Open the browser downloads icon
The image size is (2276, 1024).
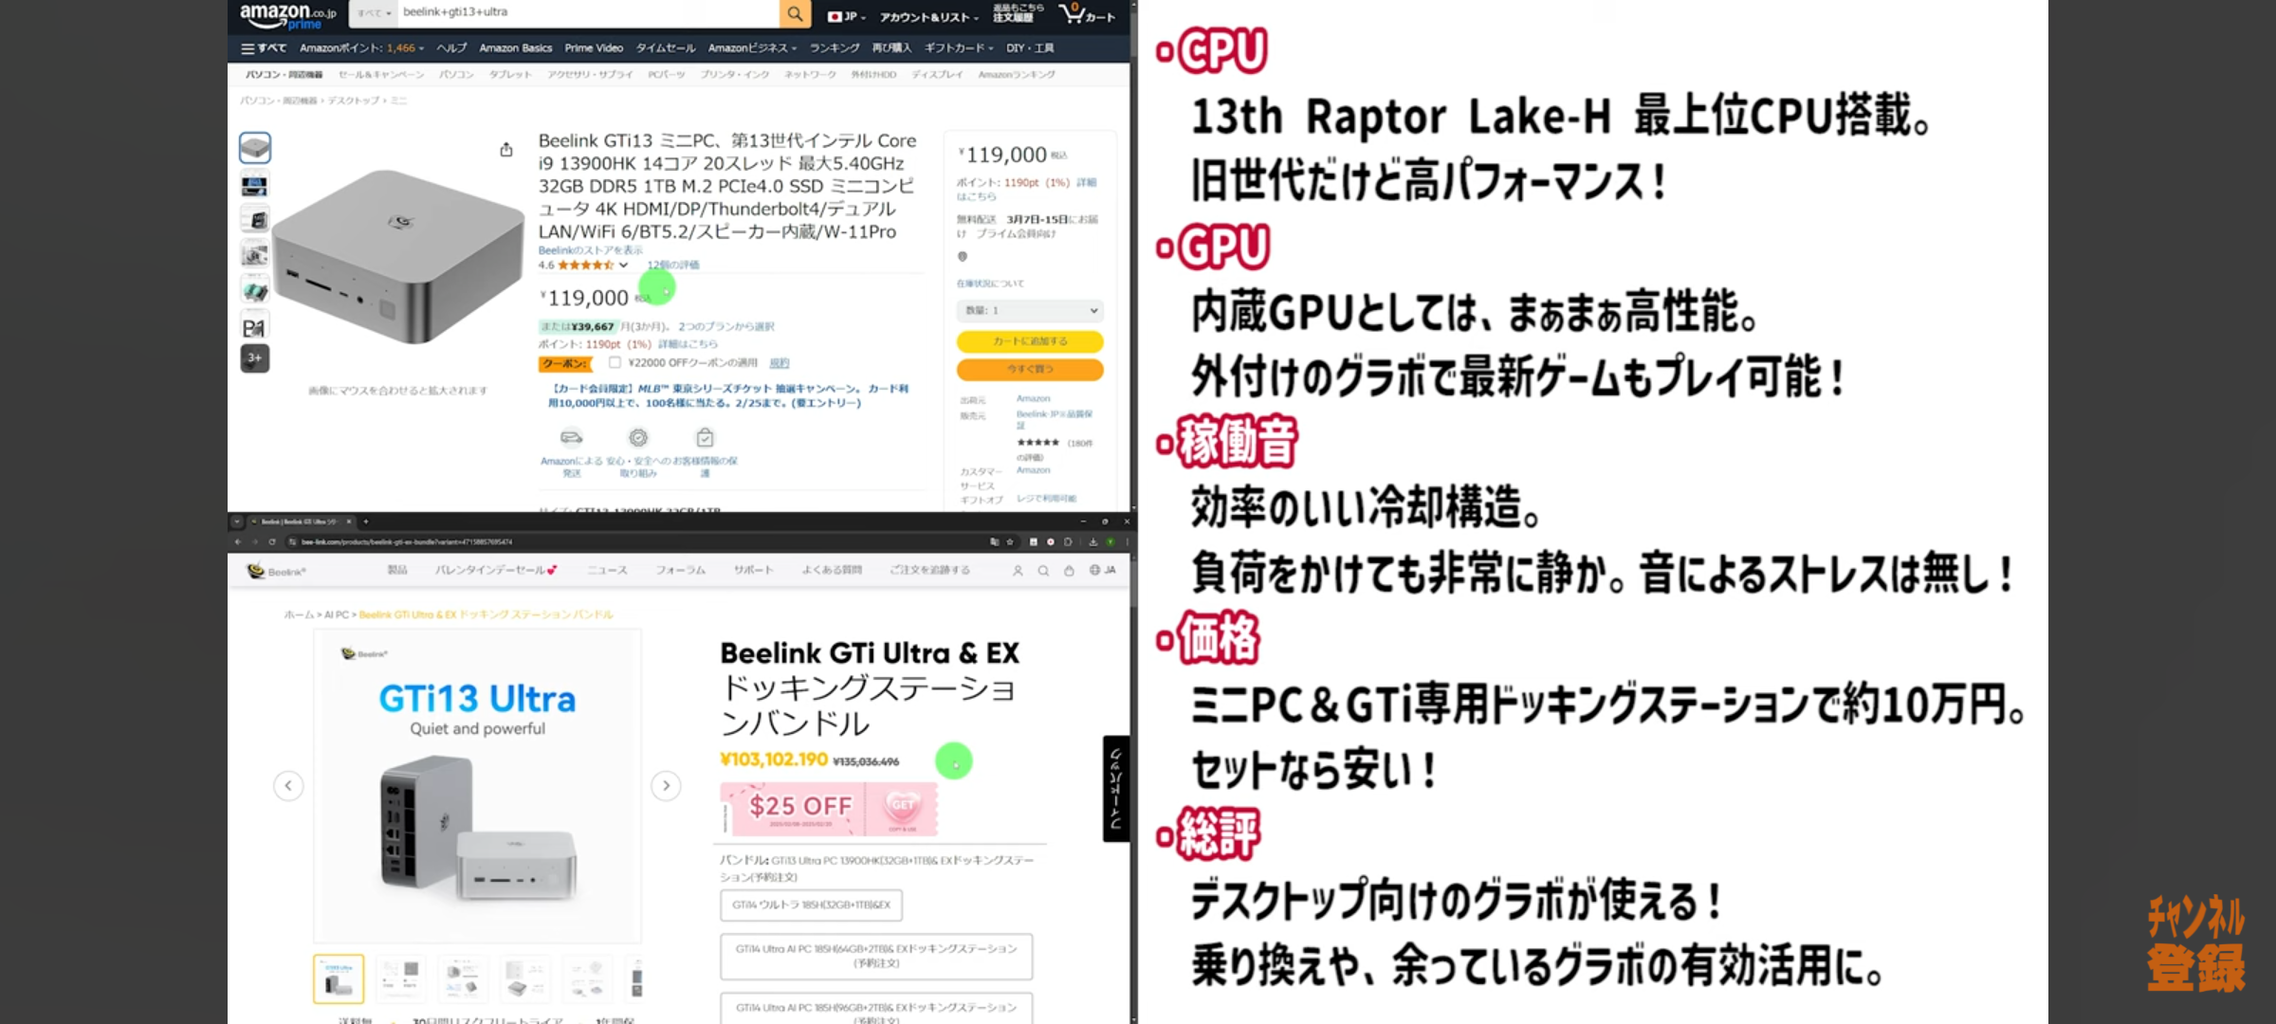[x=1092, y=542]
